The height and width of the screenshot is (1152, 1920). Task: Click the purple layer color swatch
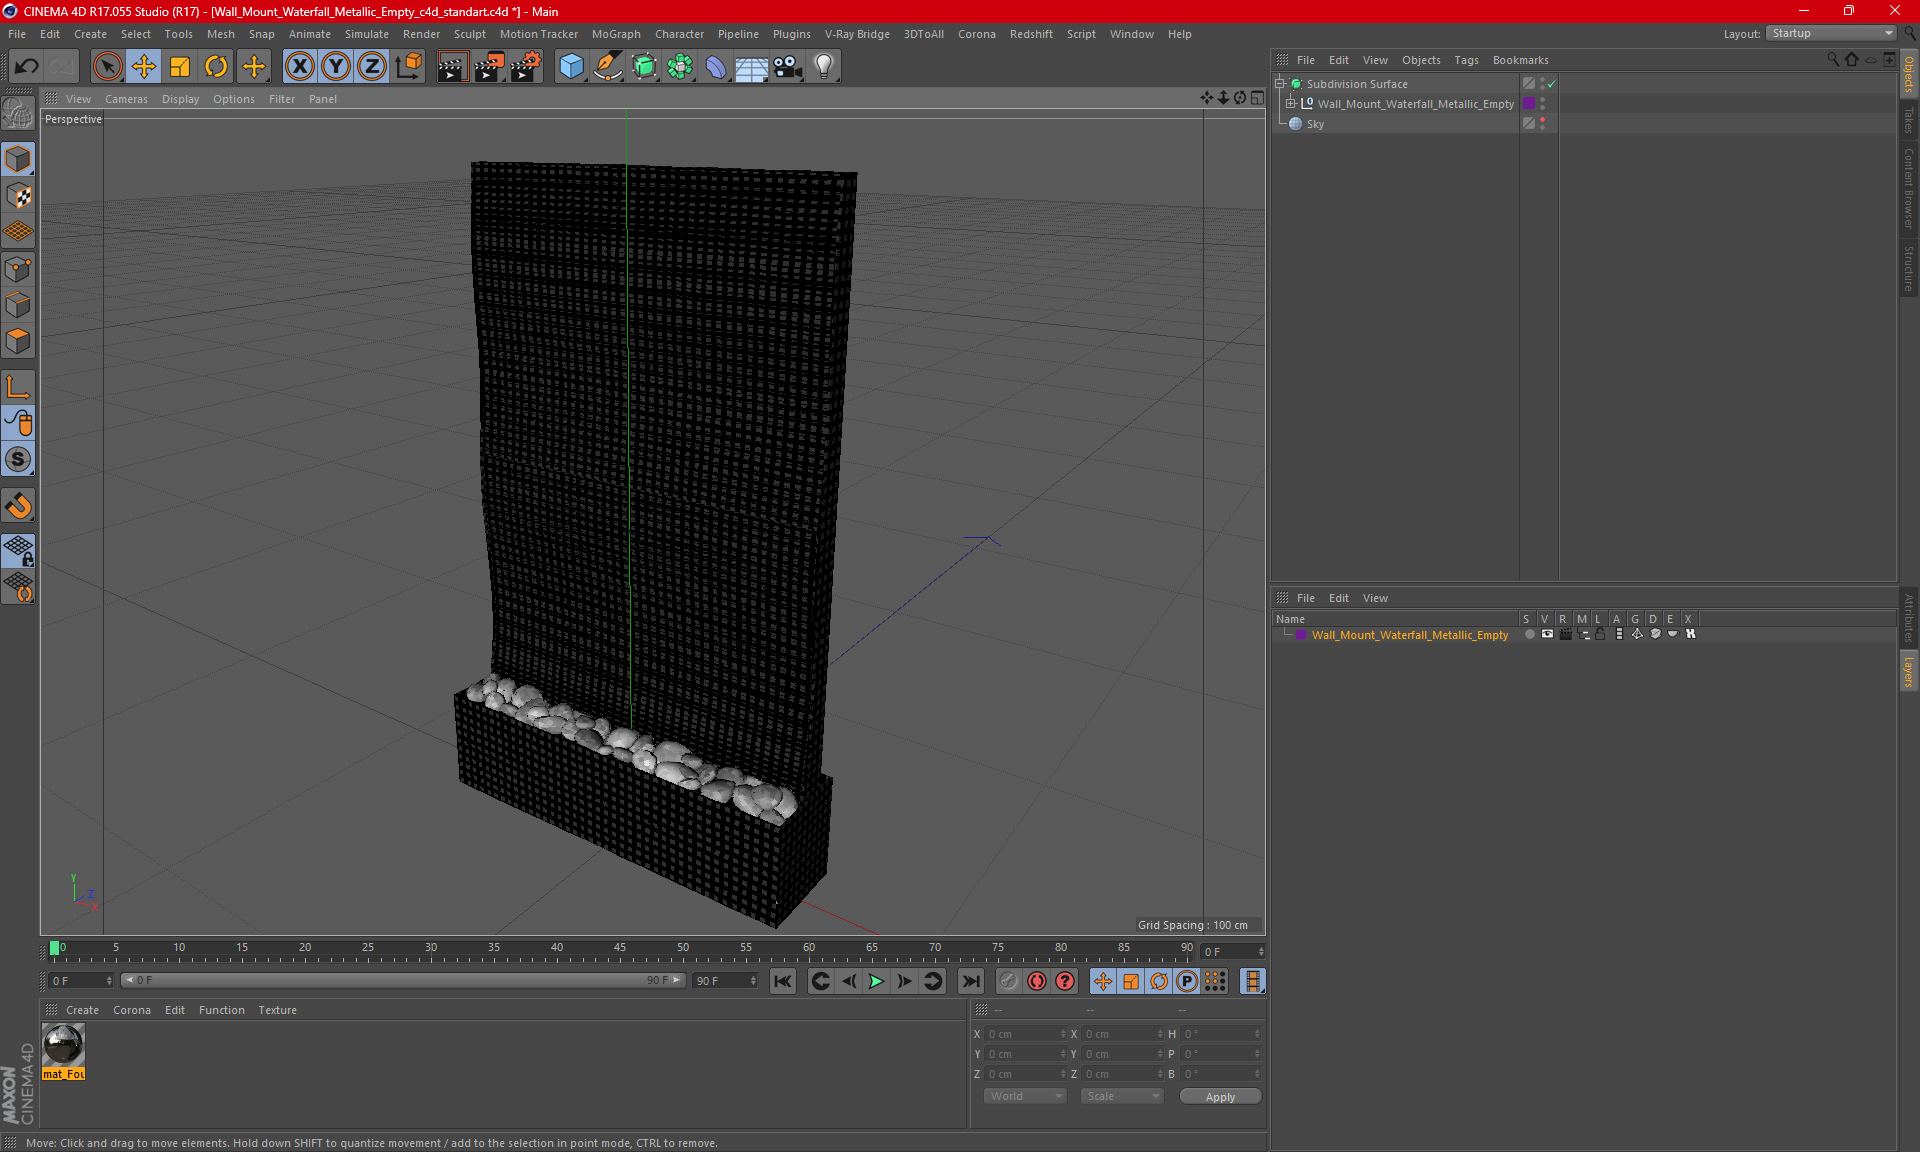(1301, 635)
